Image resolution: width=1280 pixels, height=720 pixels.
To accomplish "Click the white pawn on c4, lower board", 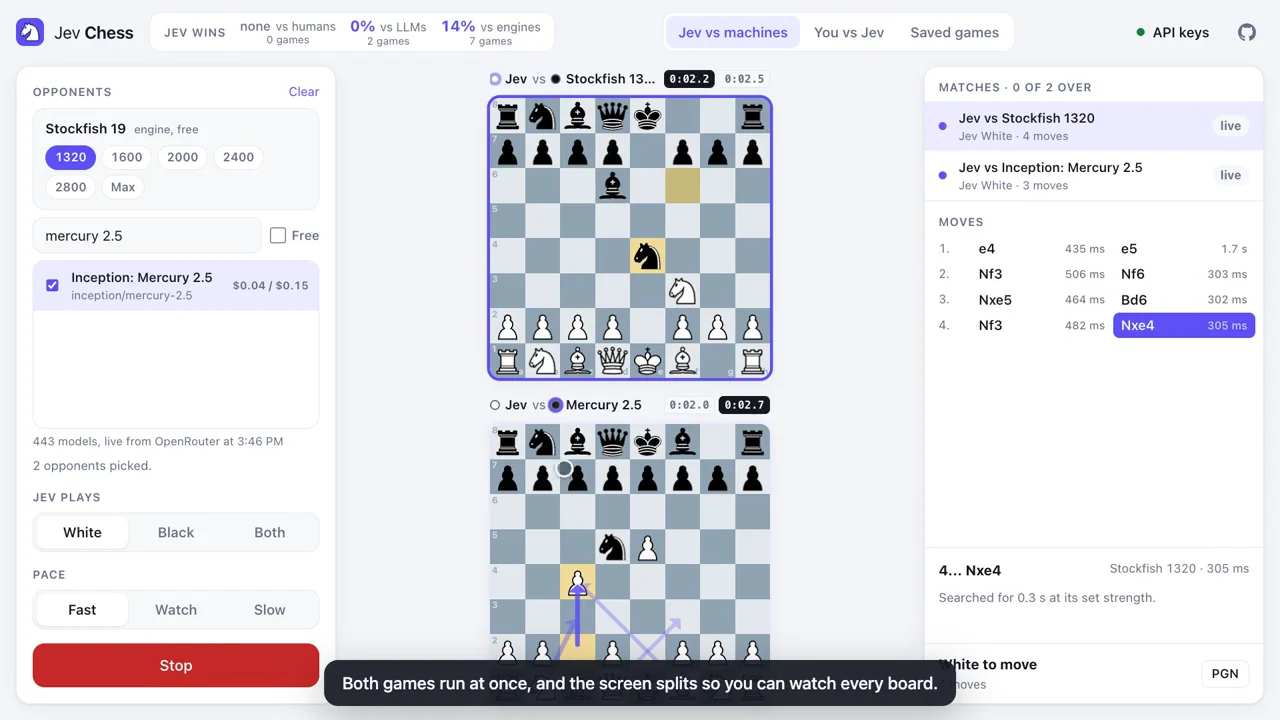I will (577, 582).
